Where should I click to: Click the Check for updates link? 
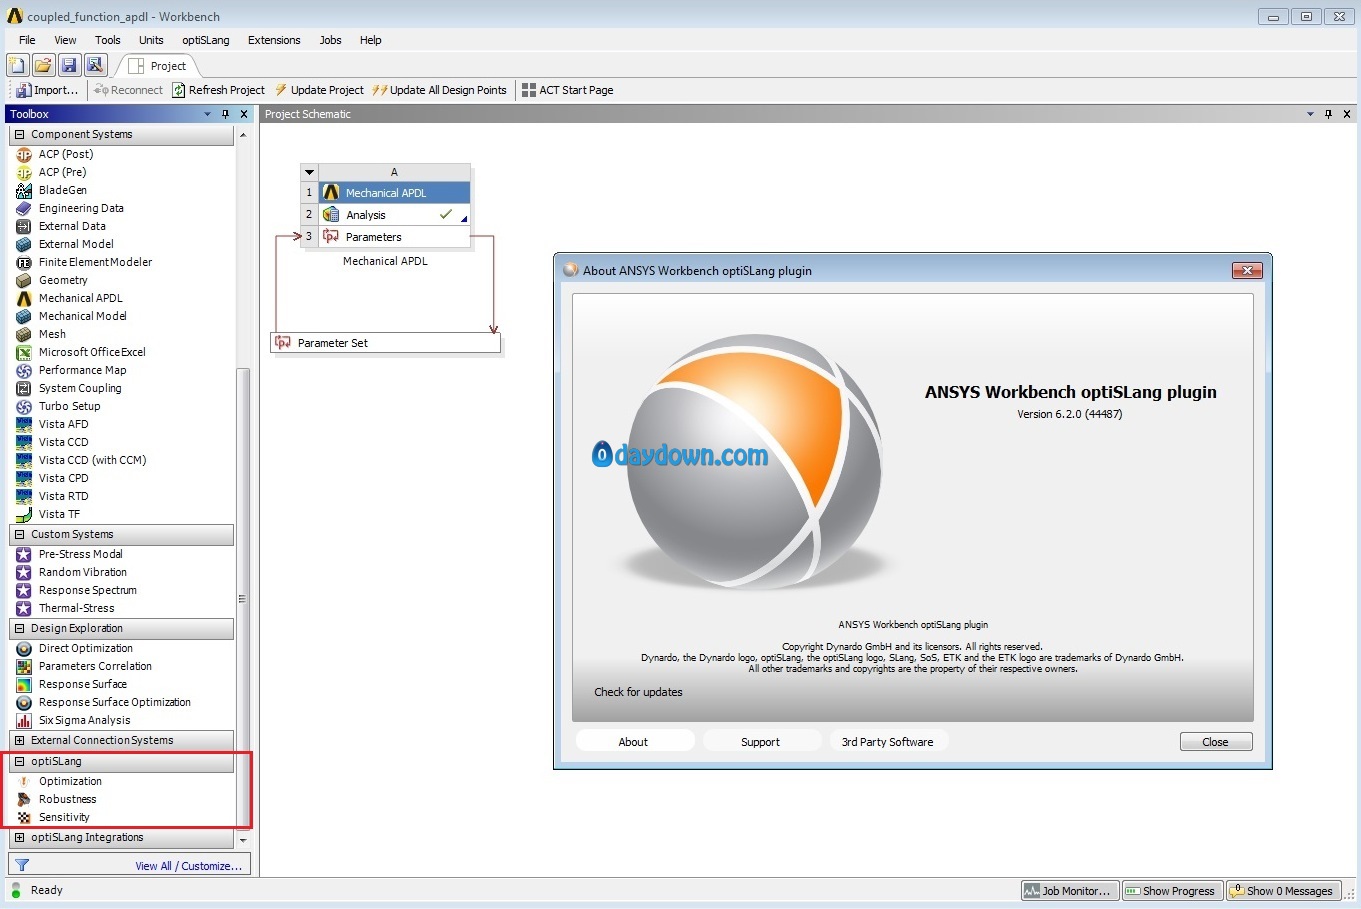click(x=638, y=692)
